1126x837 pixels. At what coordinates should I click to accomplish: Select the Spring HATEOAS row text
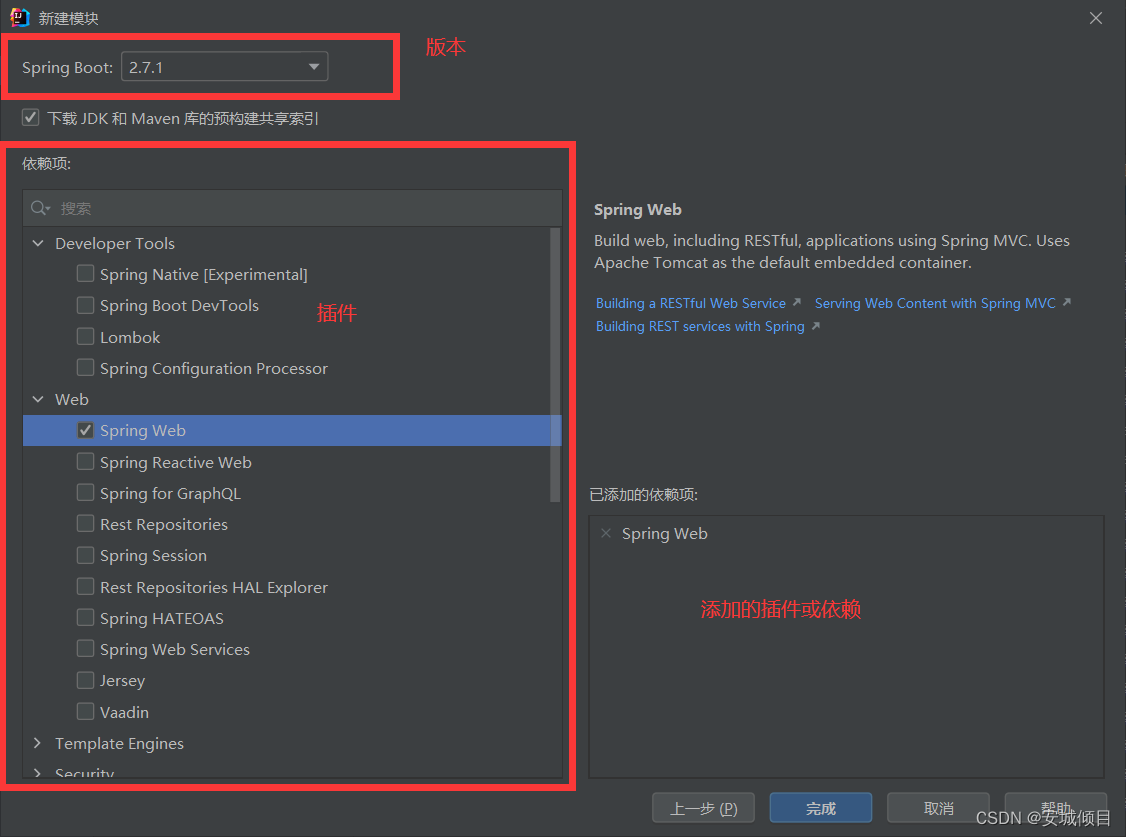pos(162,618)
